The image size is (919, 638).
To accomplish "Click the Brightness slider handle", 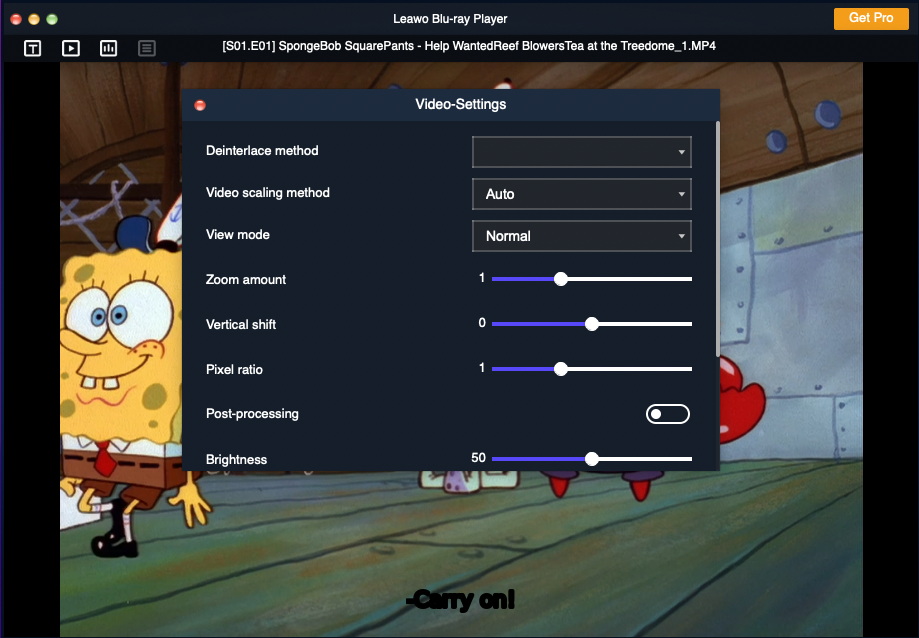I will pos(592,459).
